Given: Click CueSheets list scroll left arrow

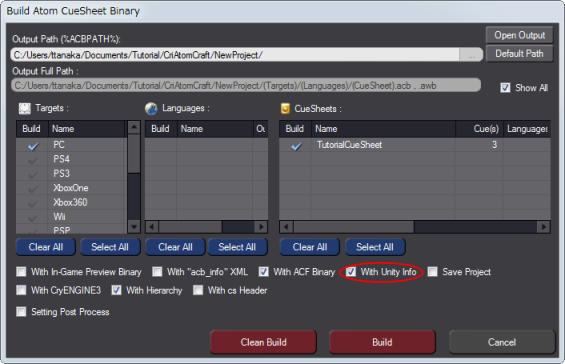Looking at the screenshot, I should (x=286, y=227).
